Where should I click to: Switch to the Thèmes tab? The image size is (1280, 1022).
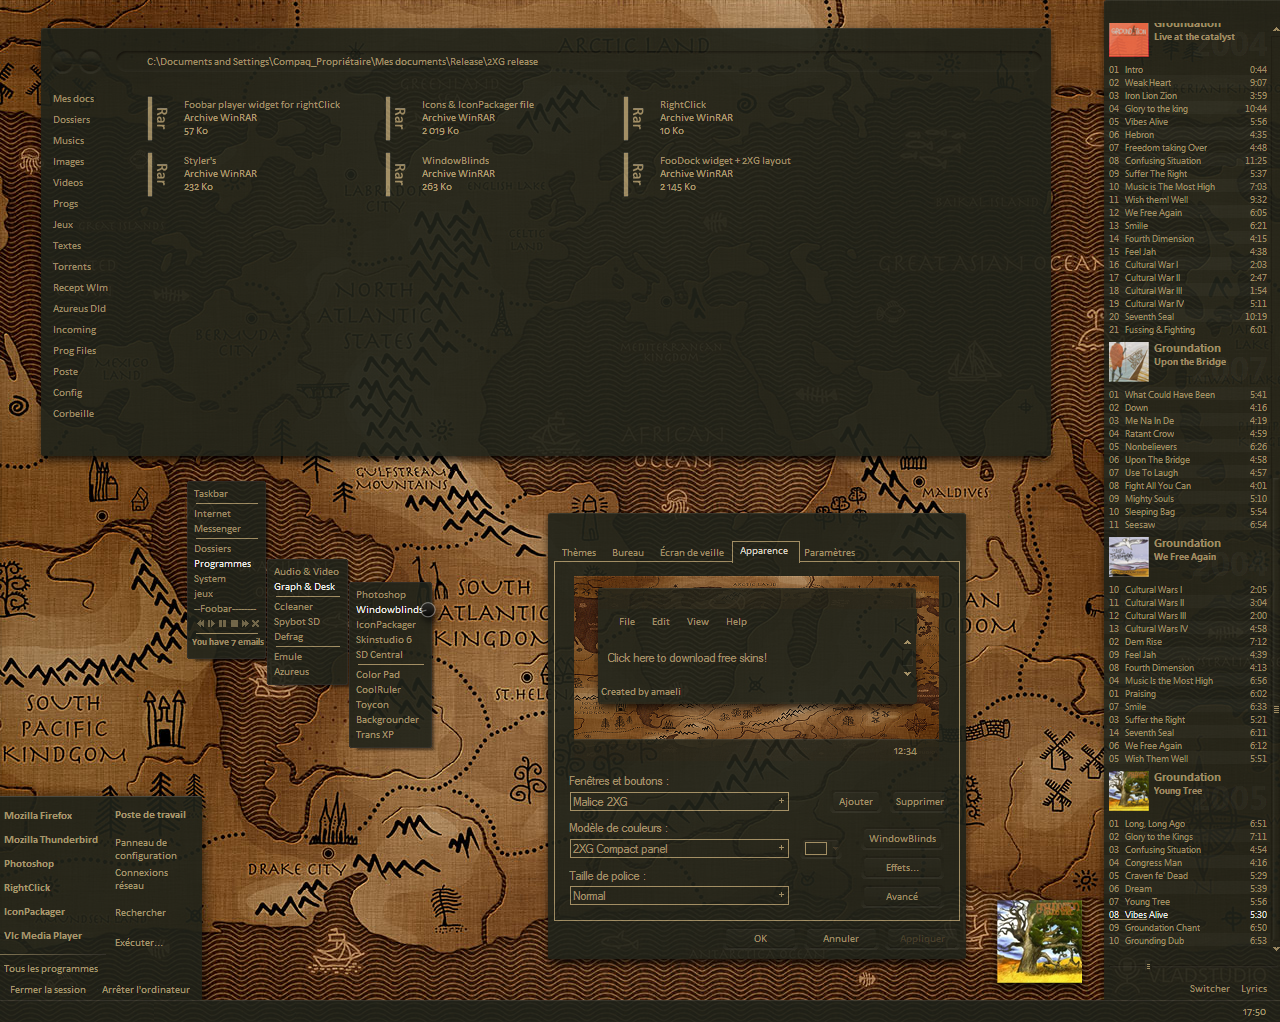[x=579, y=553]
